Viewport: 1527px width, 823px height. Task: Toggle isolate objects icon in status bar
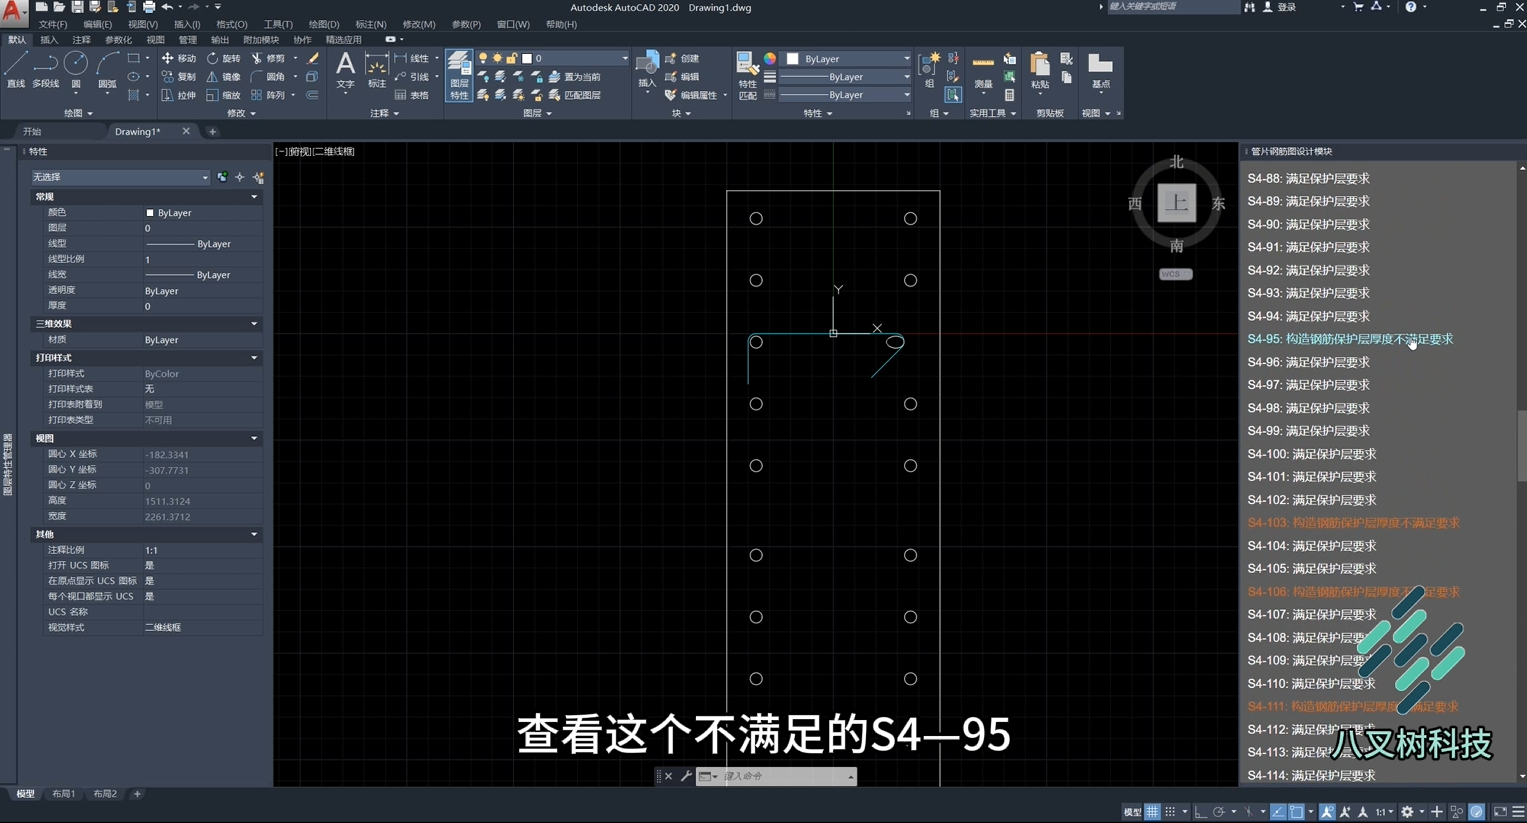pos(1457,812)
